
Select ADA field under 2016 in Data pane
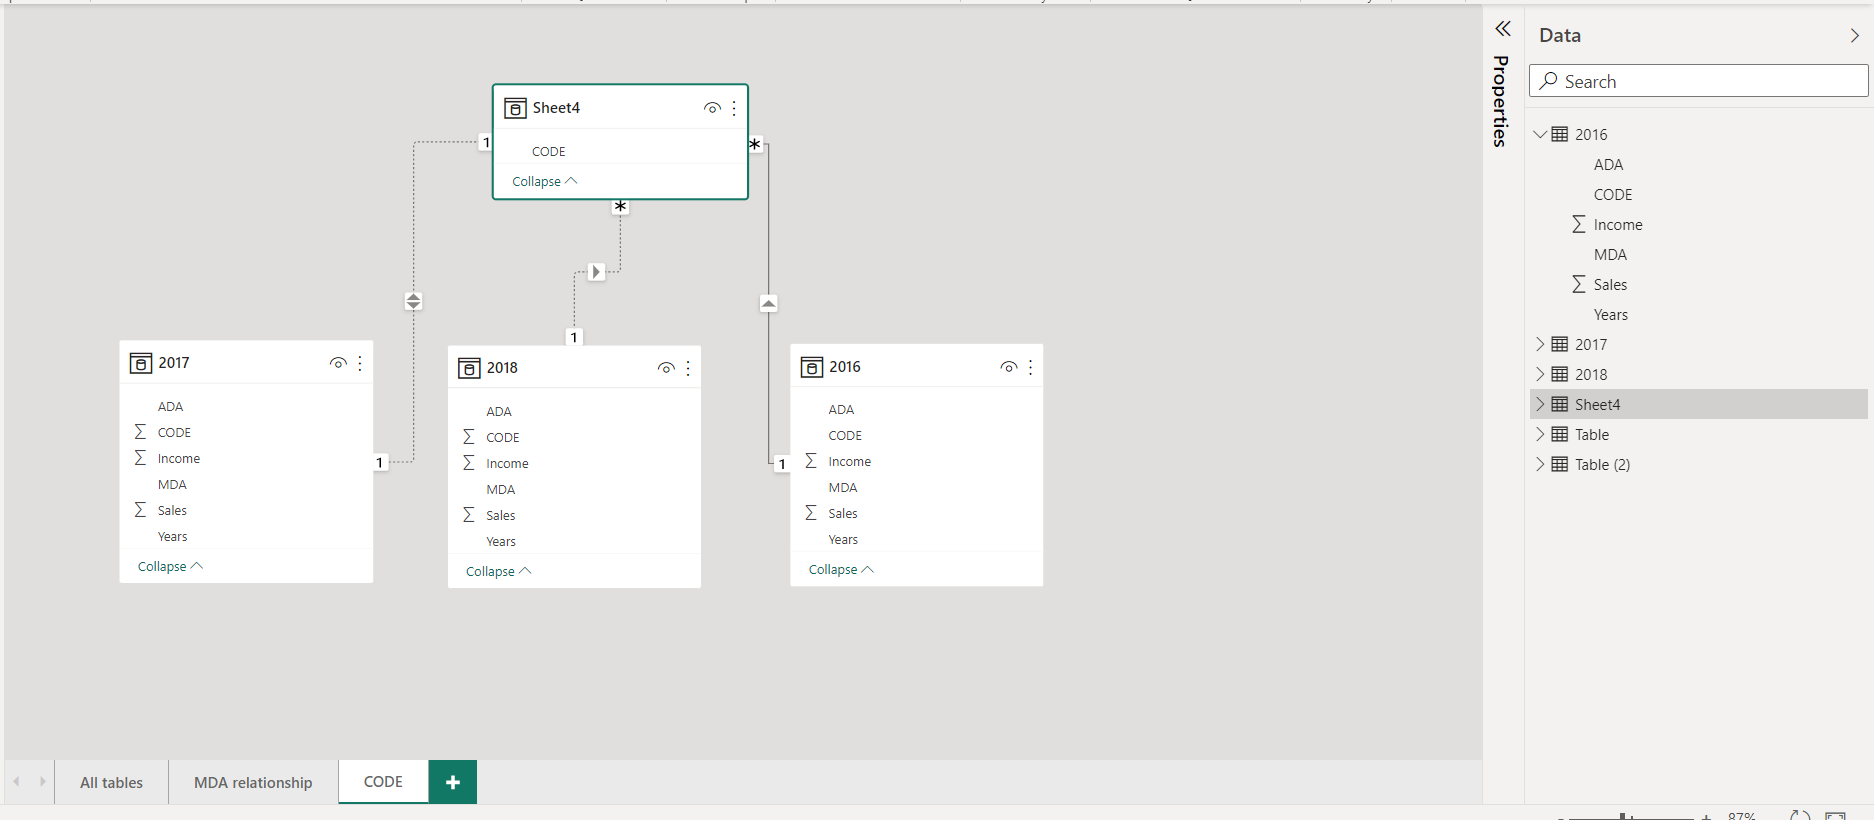(1608, 164)
